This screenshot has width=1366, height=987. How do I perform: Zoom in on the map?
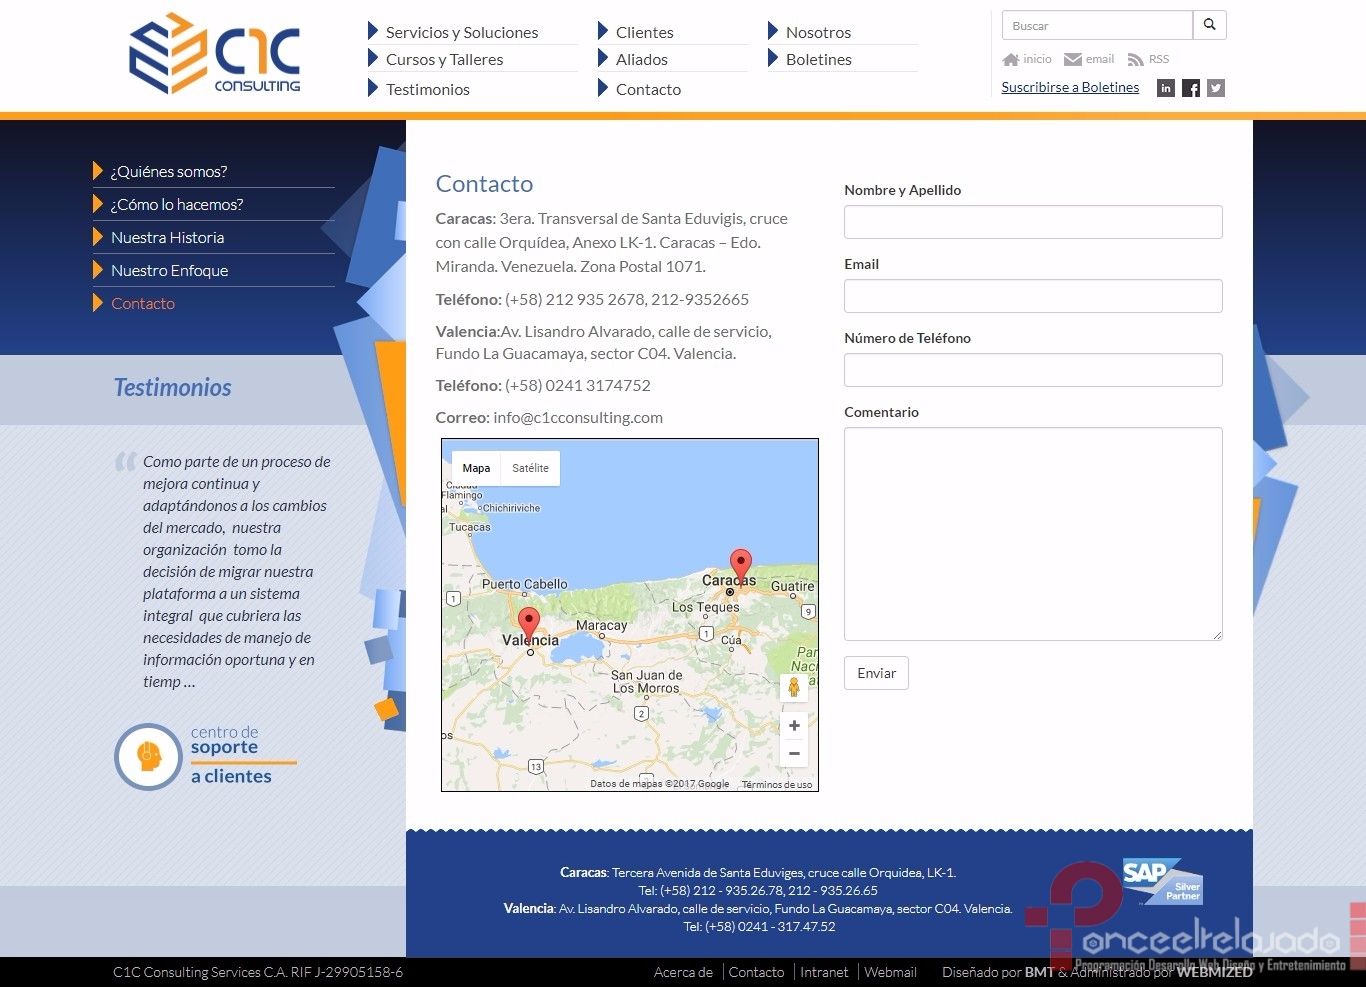(794, 726)
